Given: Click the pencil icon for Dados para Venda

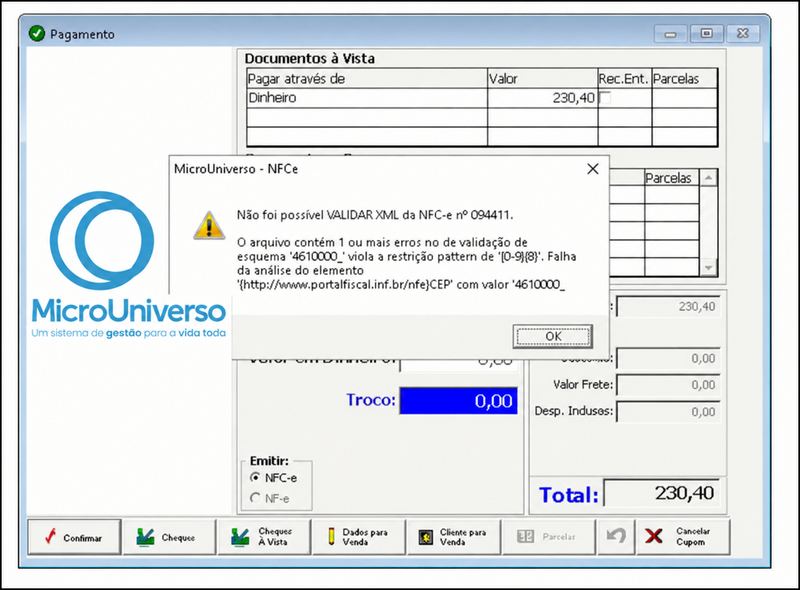Looking at the screenshot, I should click(331, 536).
